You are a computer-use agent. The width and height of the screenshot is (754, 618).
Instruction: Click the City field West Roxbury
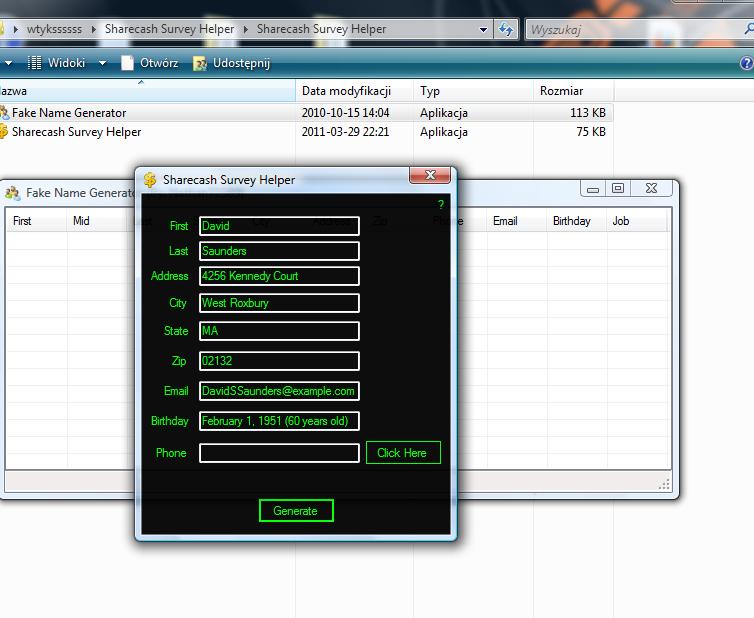click(x=279, y=303)
